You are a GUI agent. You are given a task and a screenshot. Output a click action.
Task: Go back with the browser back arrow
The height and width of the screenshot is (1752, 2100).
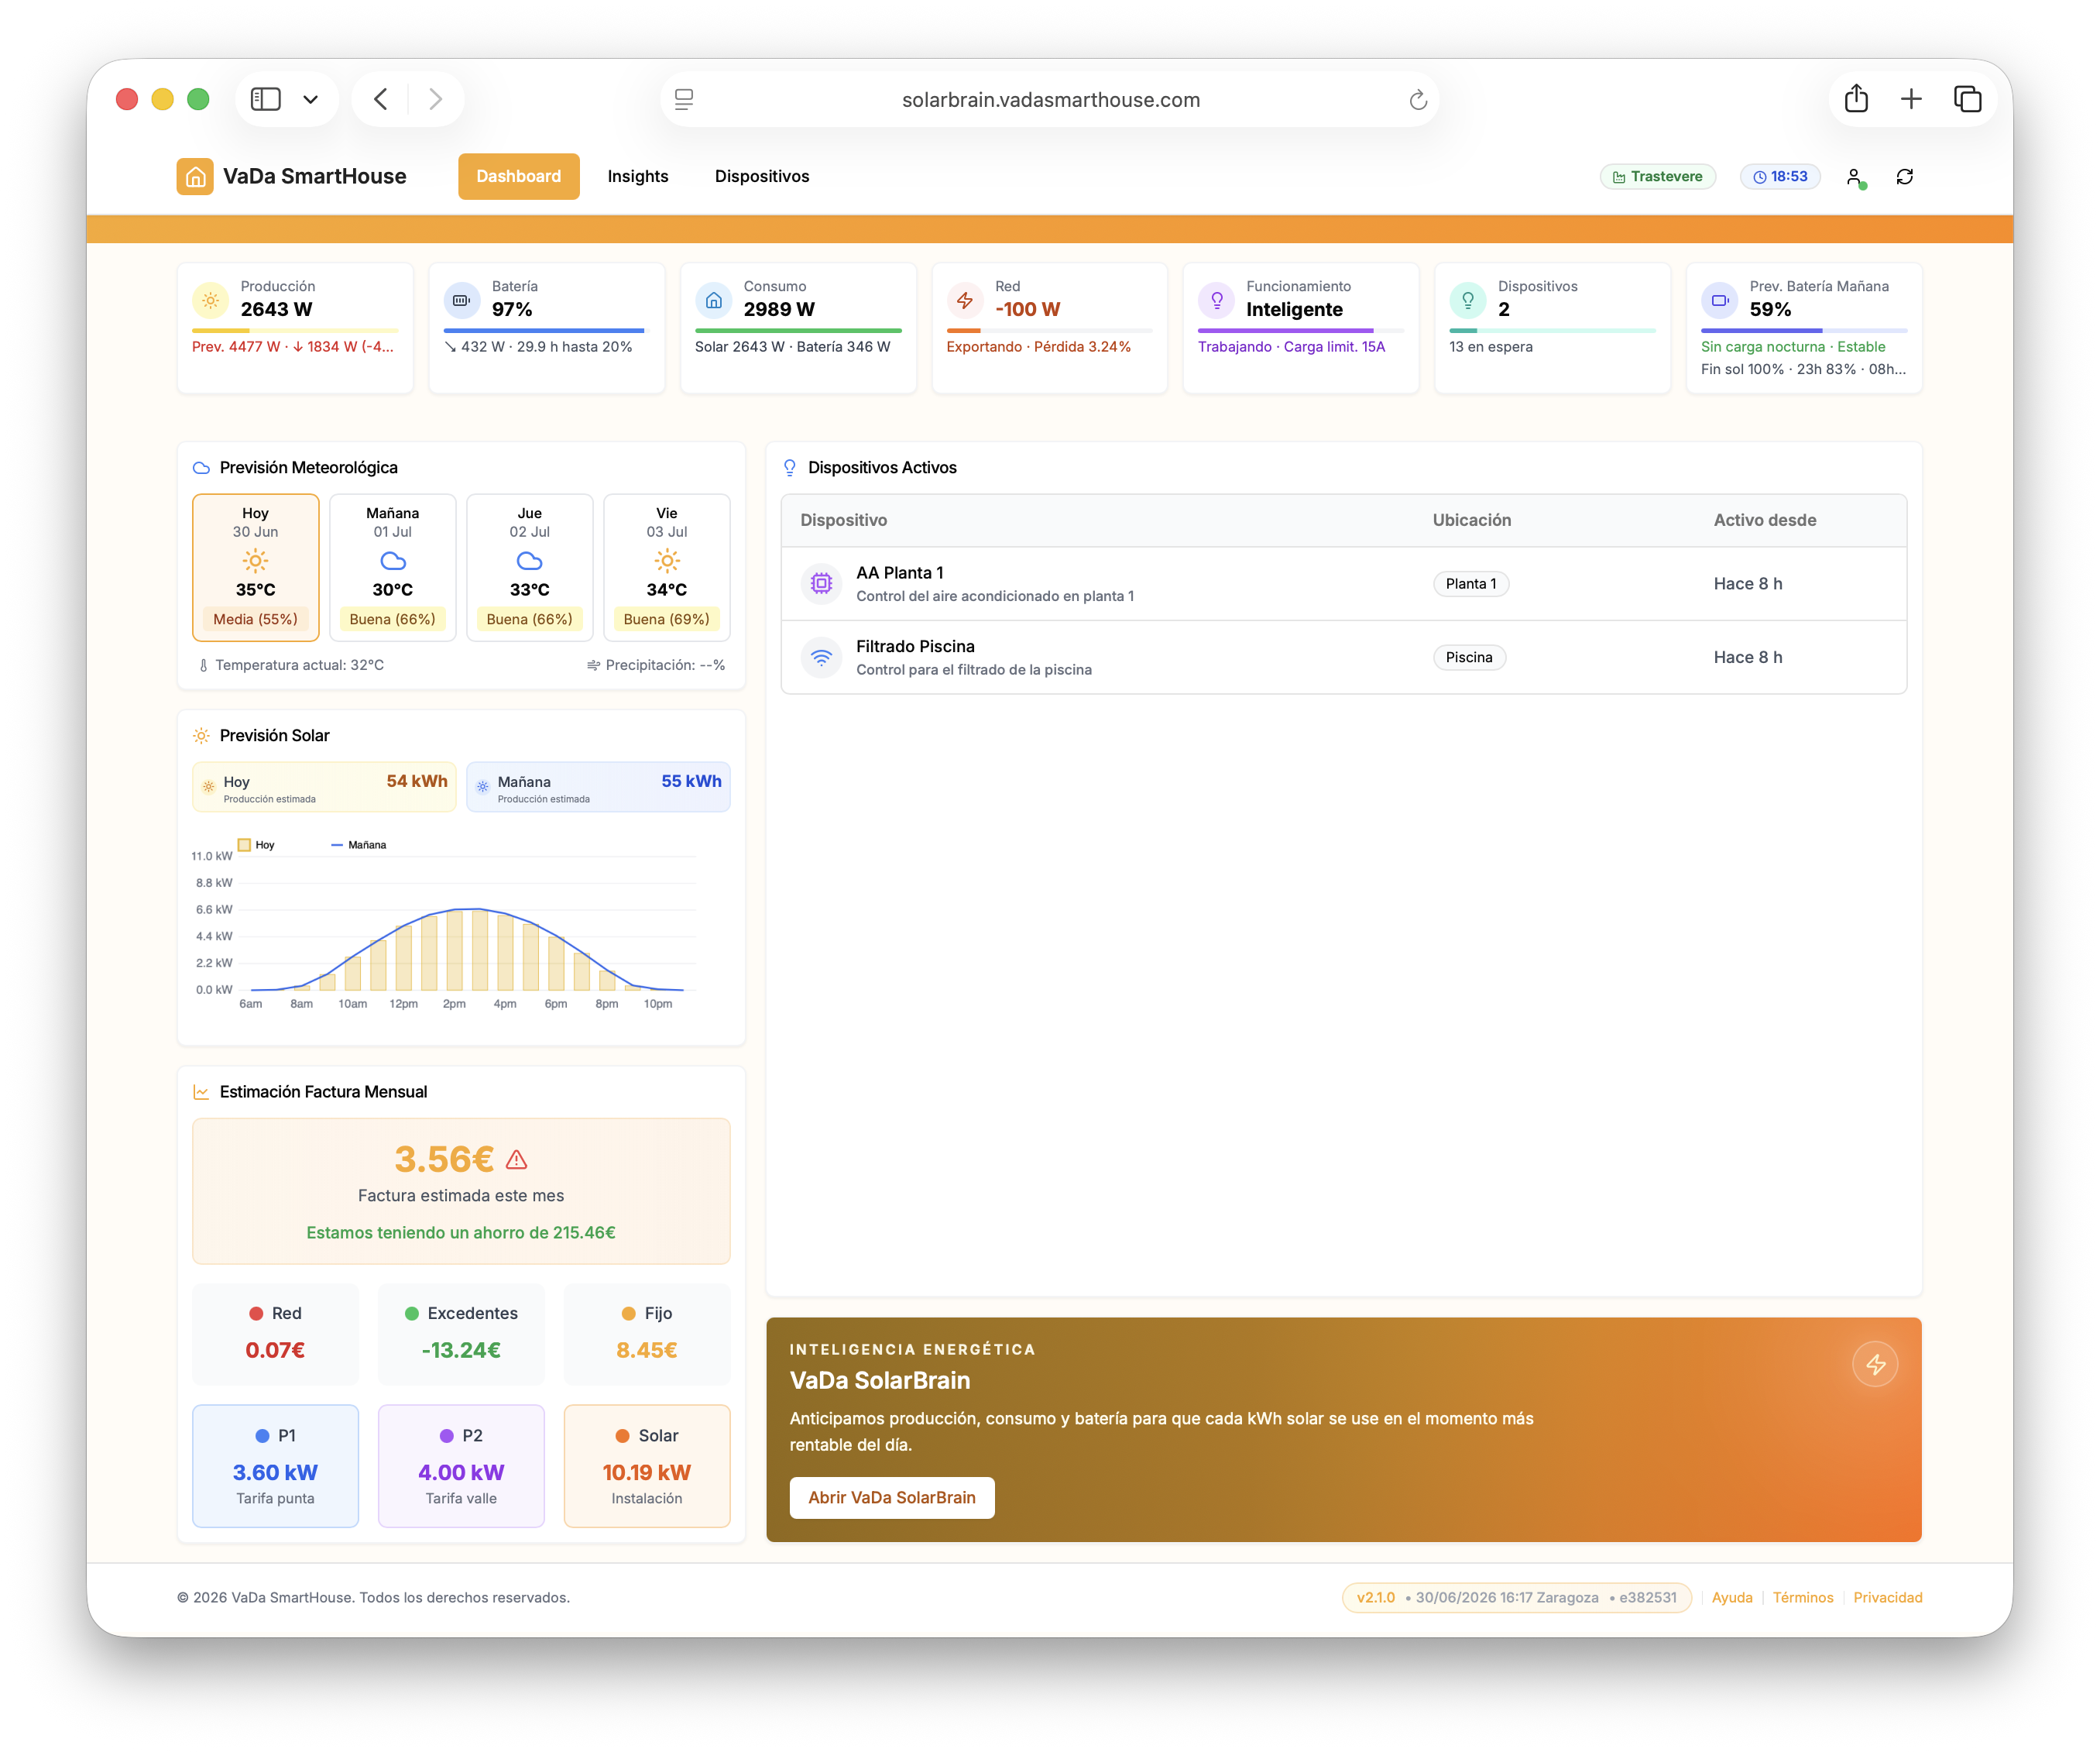tap(381, 99)
